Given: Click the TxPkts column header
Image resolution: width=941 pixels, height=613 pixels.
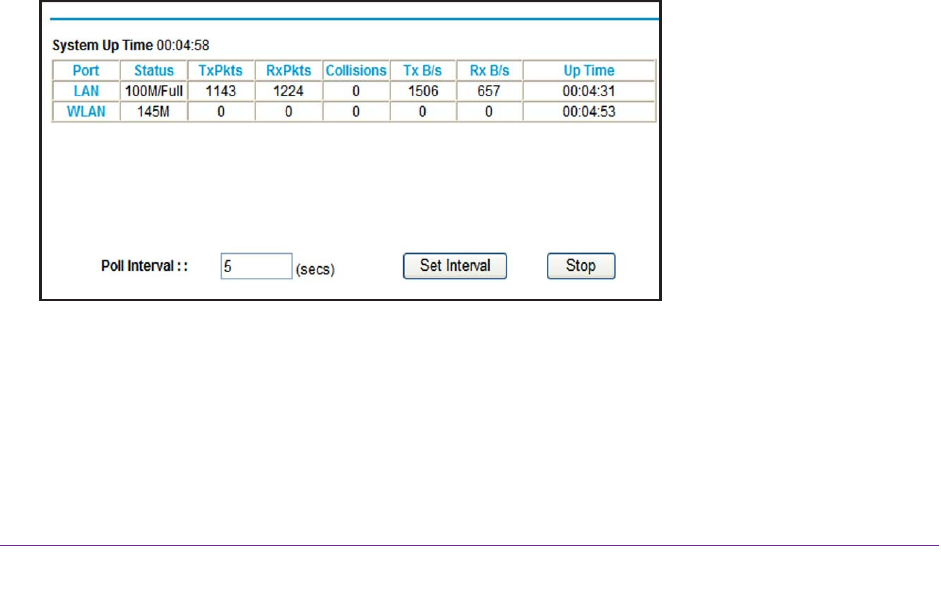Looking at the screenshot, I should click(x=221, y=70).
